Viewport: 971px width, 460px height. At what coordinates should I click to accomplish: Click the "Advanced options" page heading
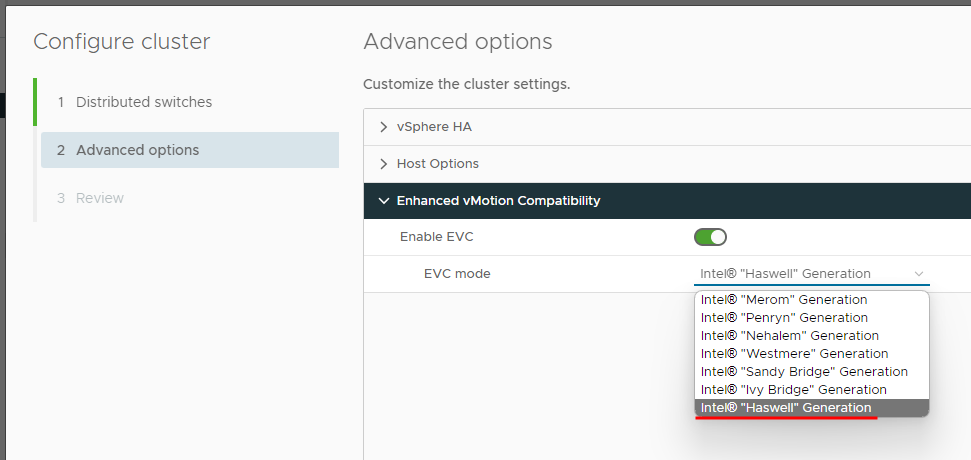[458, 42]
